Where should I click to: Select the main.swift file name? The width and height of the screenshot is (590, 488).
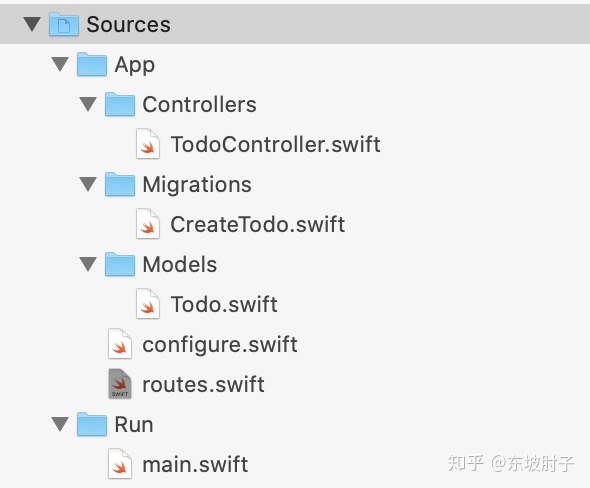(195, 464)
